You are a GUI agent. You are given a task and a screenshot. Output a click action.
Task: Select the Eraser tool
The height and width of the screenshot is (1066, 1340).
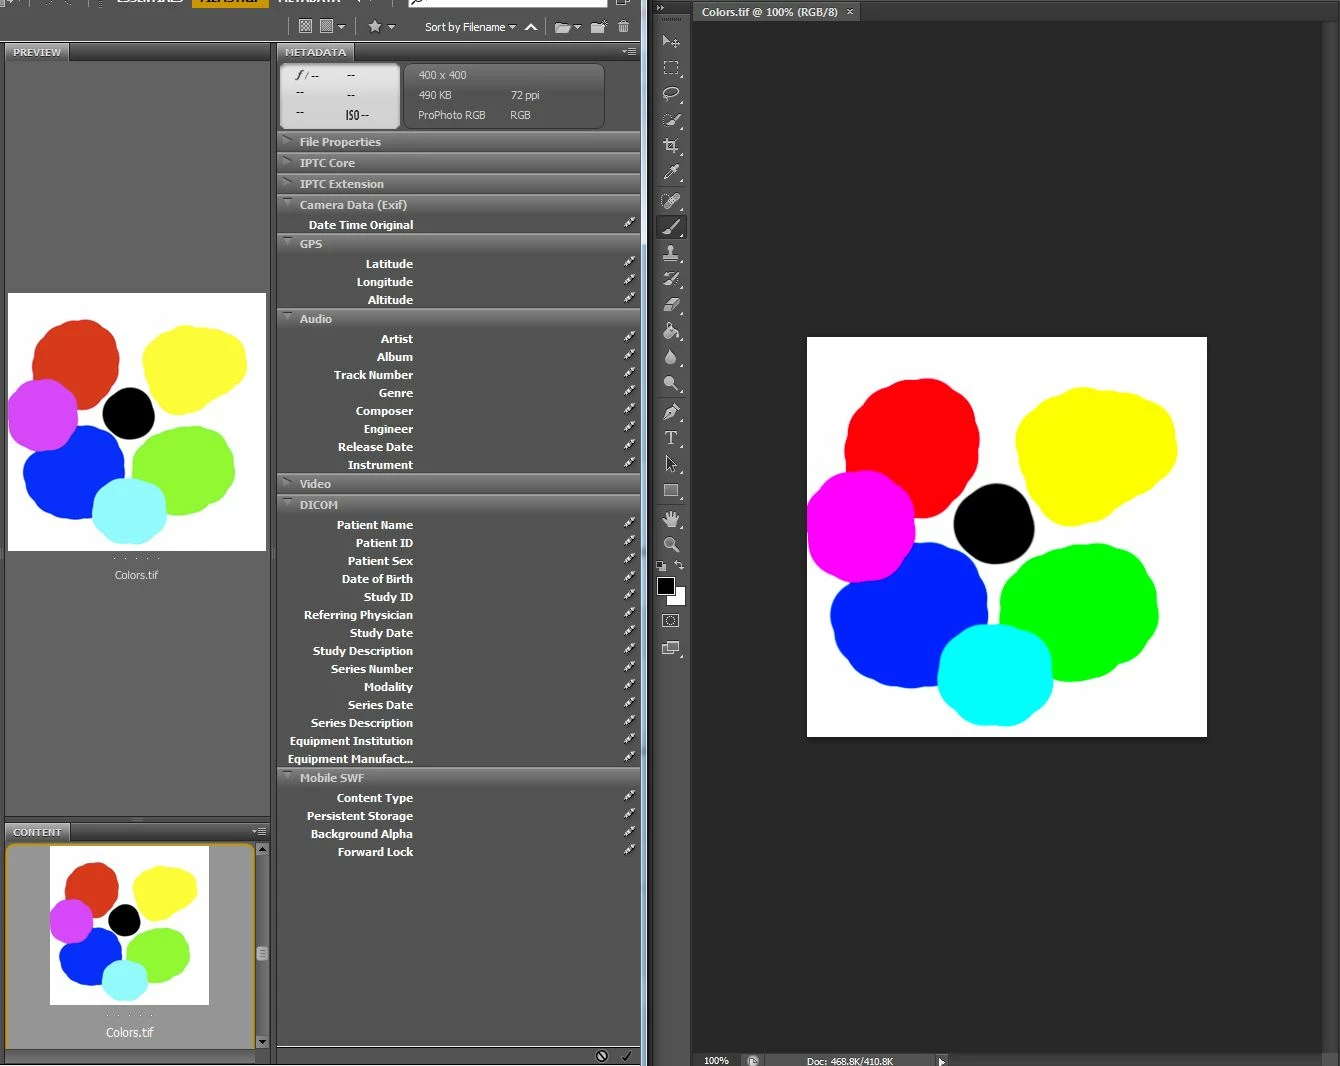click(671, 305)
